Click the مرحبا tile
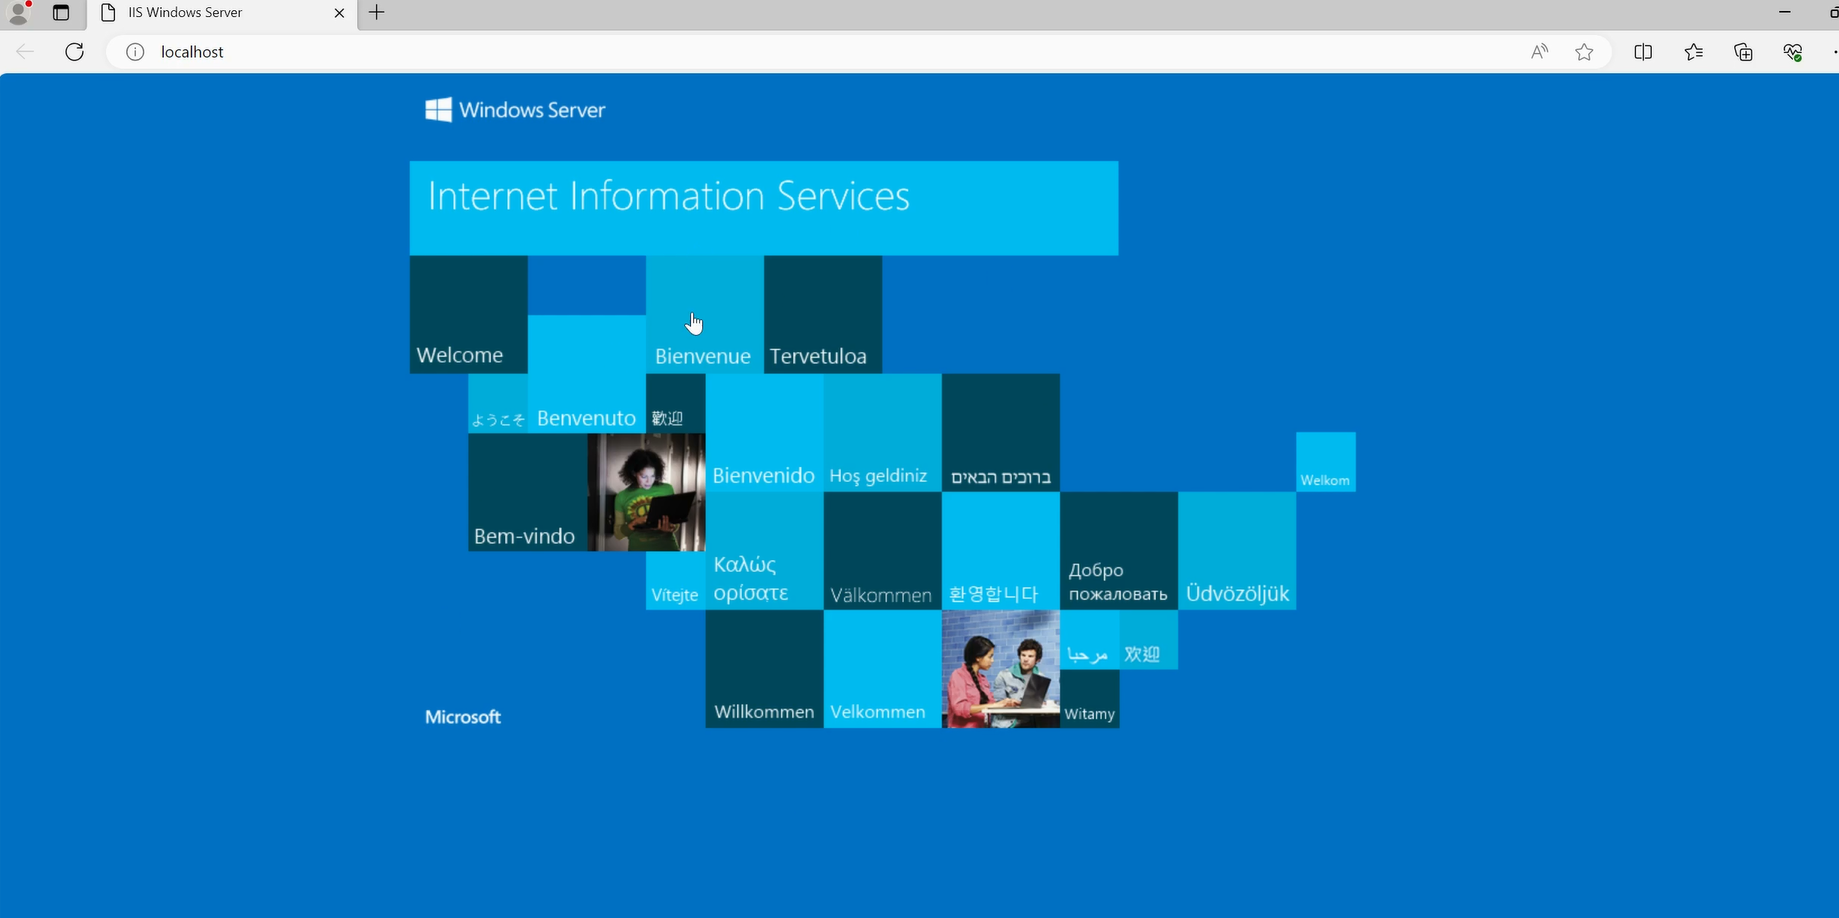 (x=1089, y=640)
